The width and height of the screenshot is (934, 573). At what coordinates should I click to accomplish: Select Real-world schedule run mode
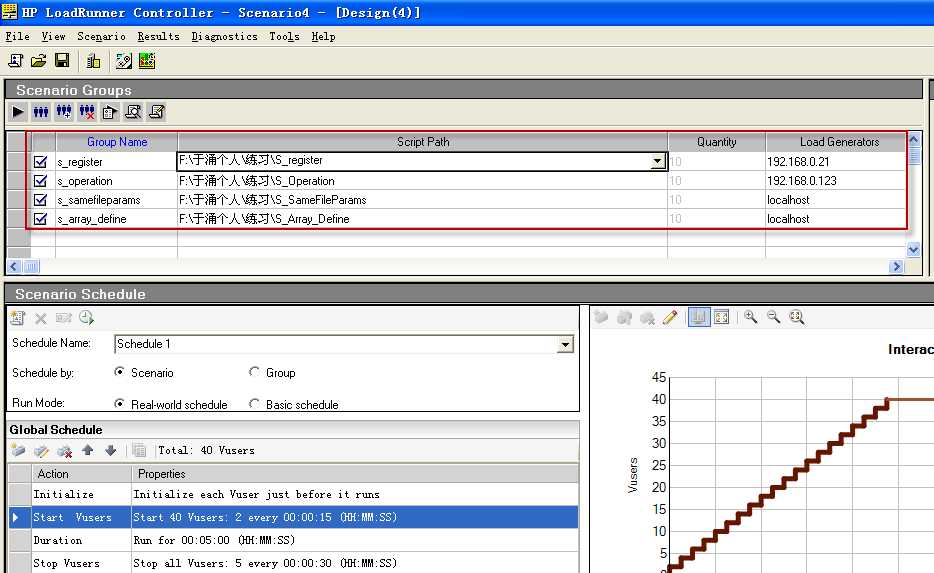tap(119, 403)
